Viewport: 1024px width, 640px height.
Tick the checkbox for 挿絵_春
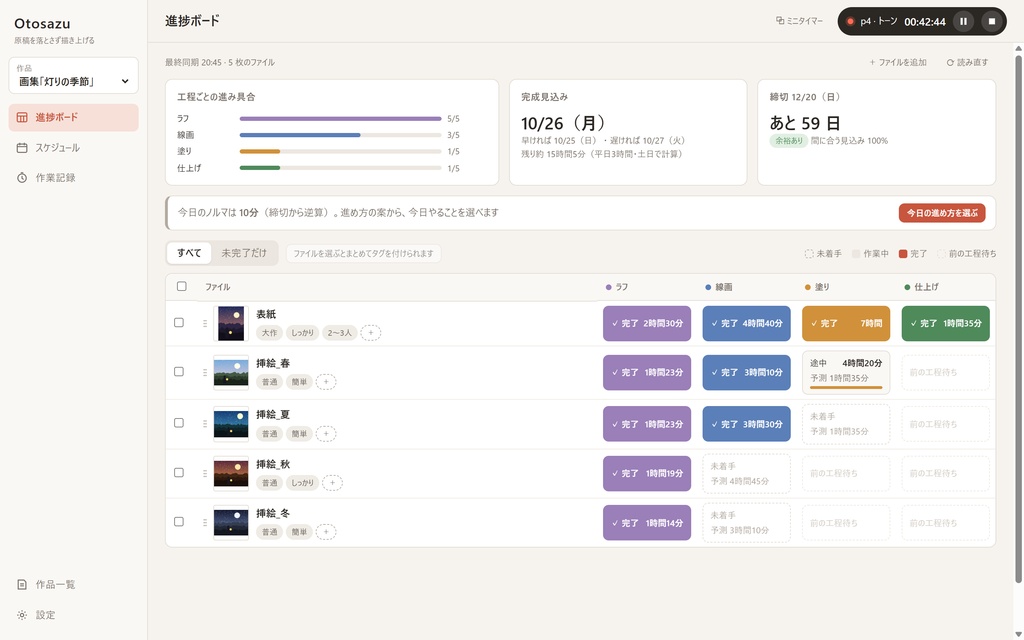pos(179,372)
